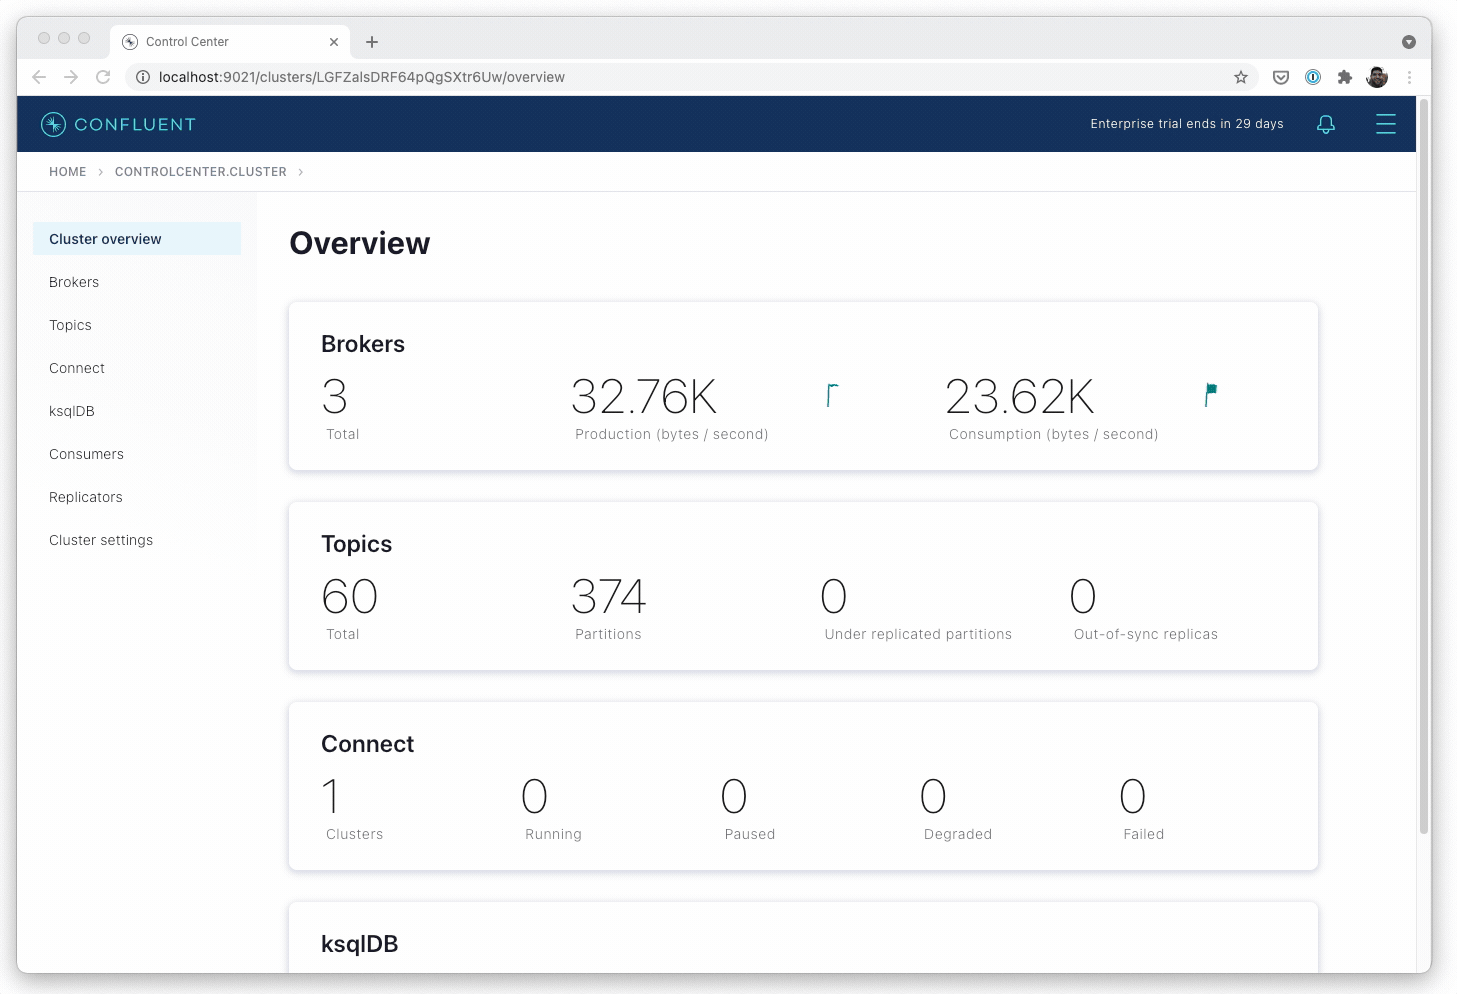Click the Confluent logo in header
Viewport: 1457px width, 994px height.
click(118, 124)
